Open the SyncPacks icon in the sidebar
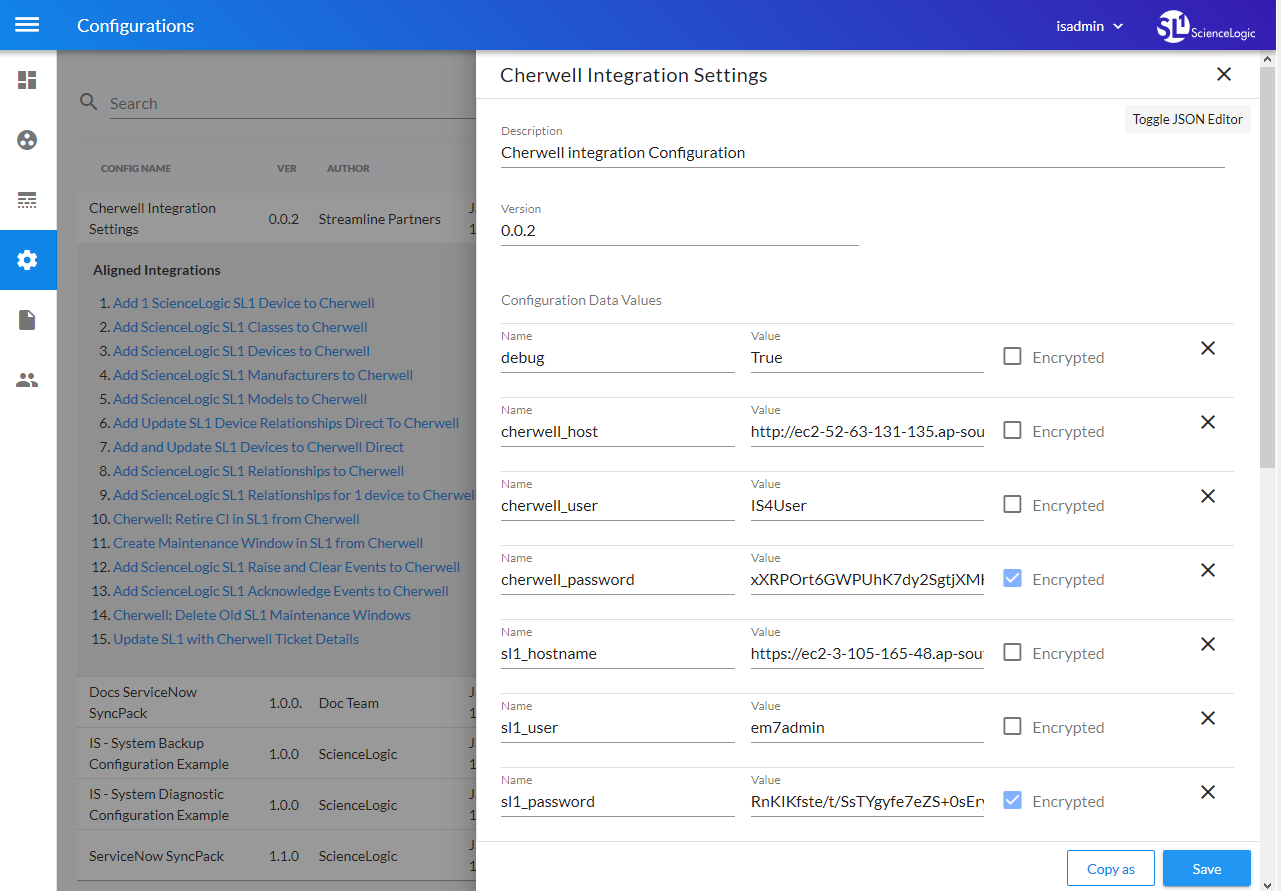 pos(27,140)
